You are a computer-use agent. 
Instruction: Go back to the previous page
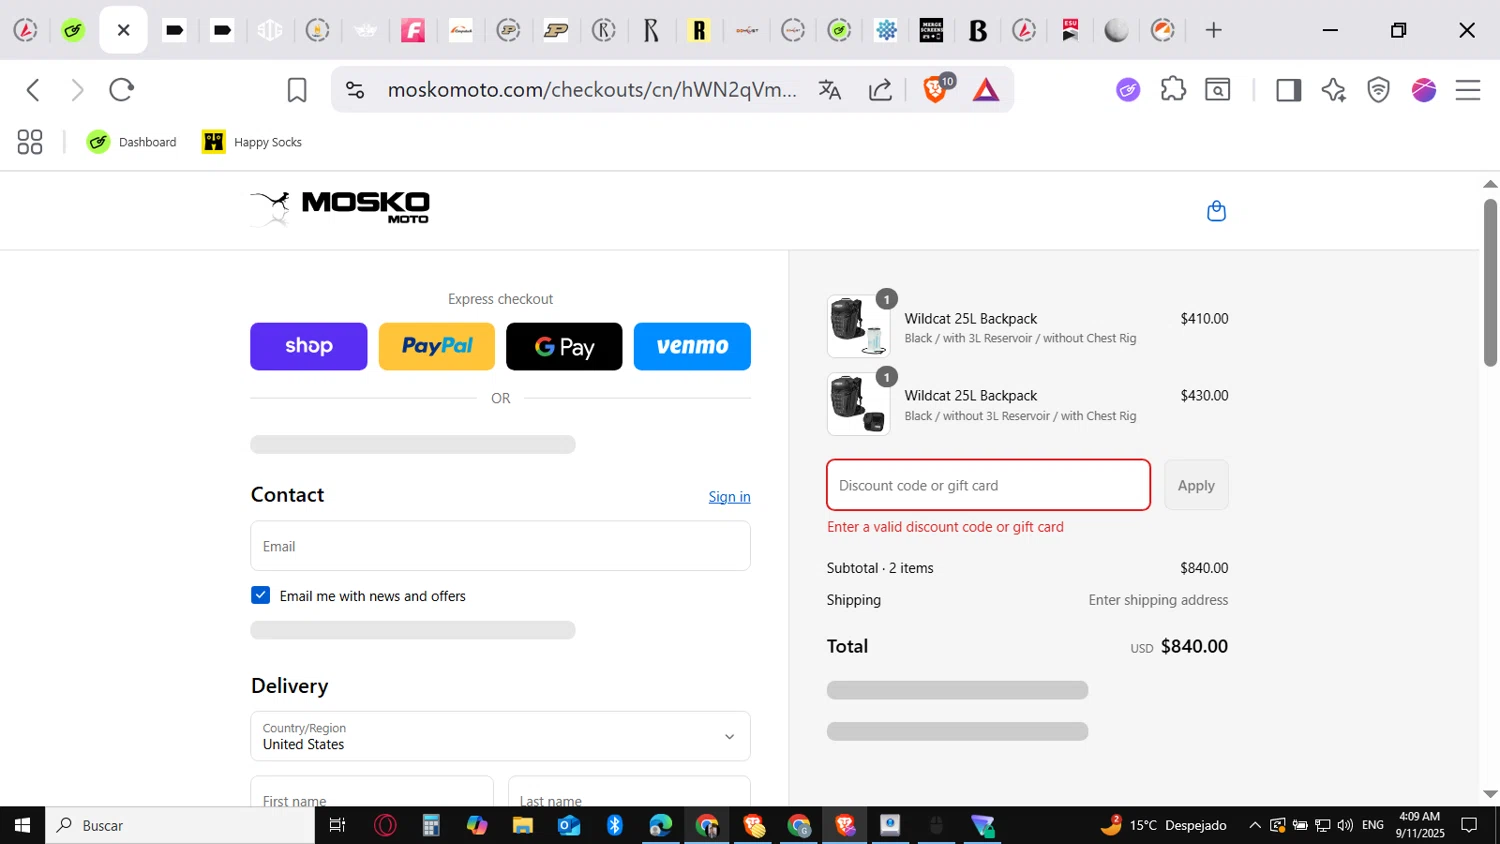[33, 90]
